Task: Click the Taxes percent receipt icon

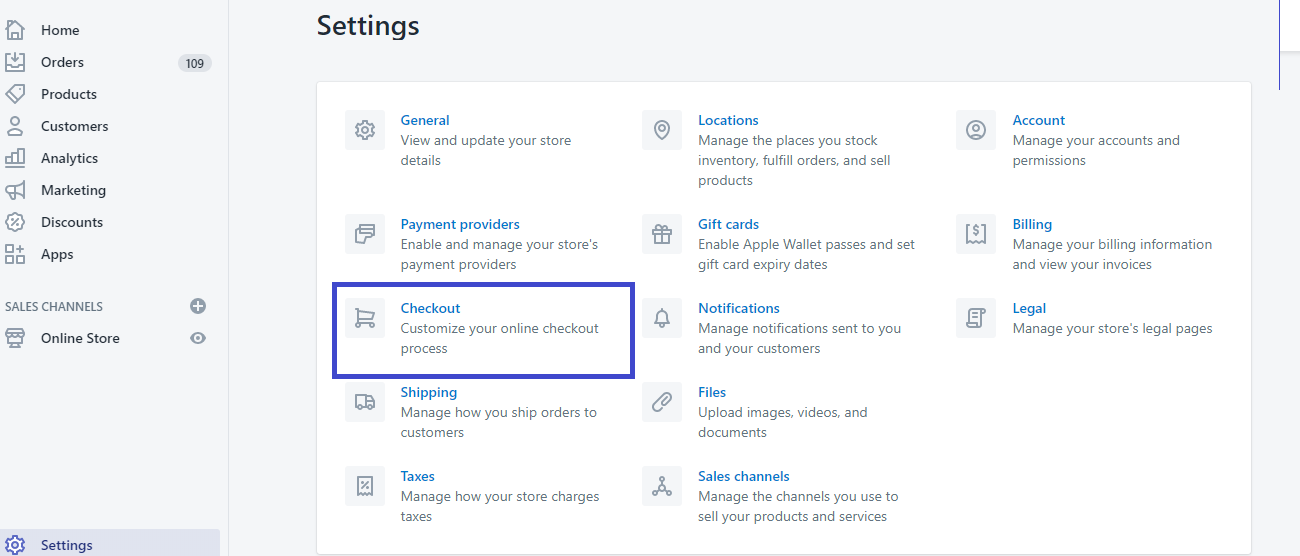Action: click(365, 486)
